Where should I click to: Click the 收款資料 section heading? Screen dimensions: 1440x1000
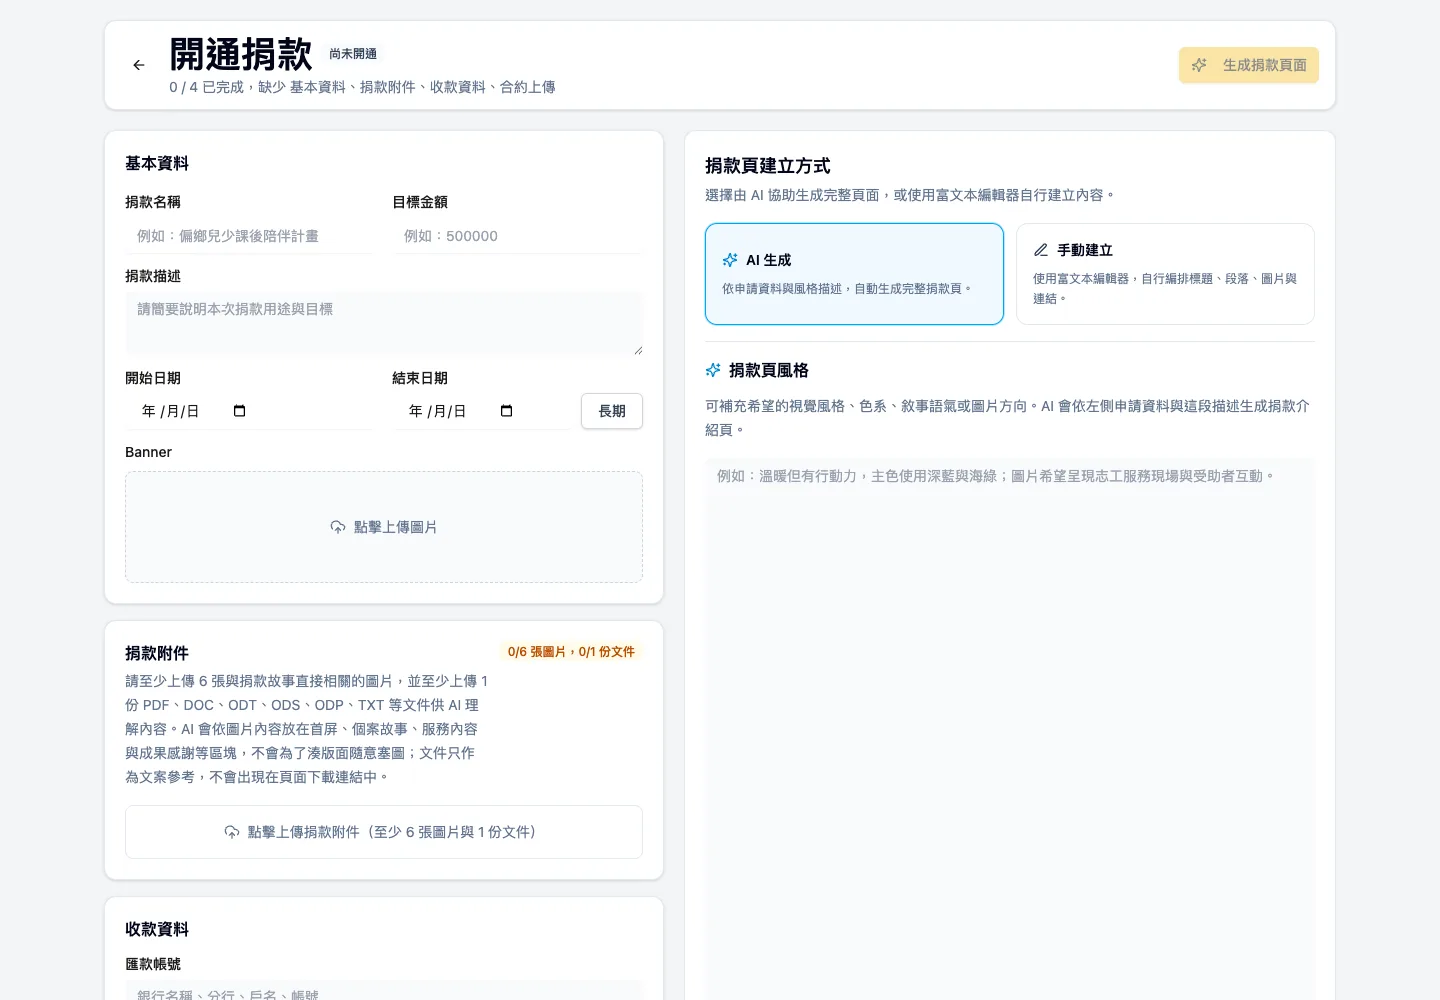[x=157, y=929]
